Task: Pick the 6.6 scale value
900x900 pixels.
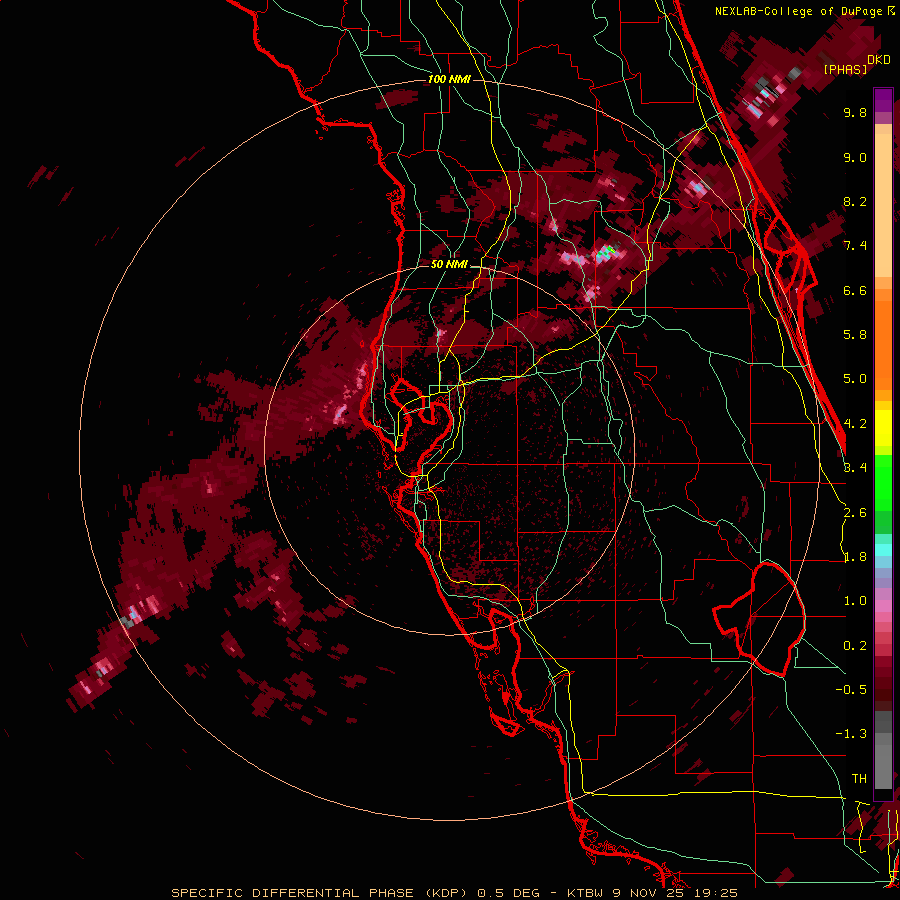Action: 855,290
